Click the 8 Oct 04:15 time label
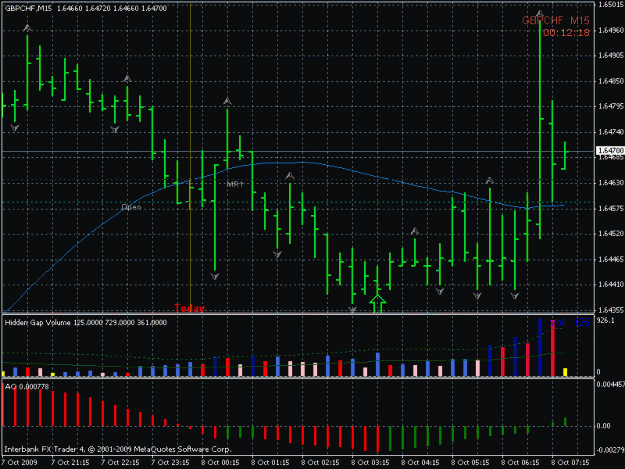This screenshot has width=625, height=469. click(420, 462)
